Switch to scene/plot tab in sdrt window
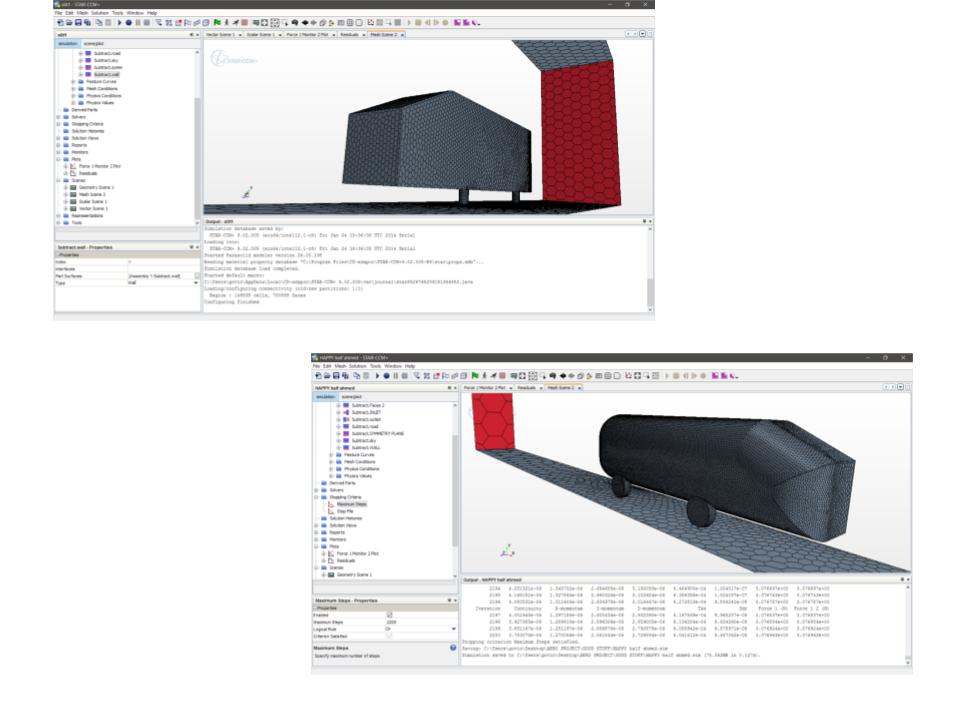 tap(95, 44)
